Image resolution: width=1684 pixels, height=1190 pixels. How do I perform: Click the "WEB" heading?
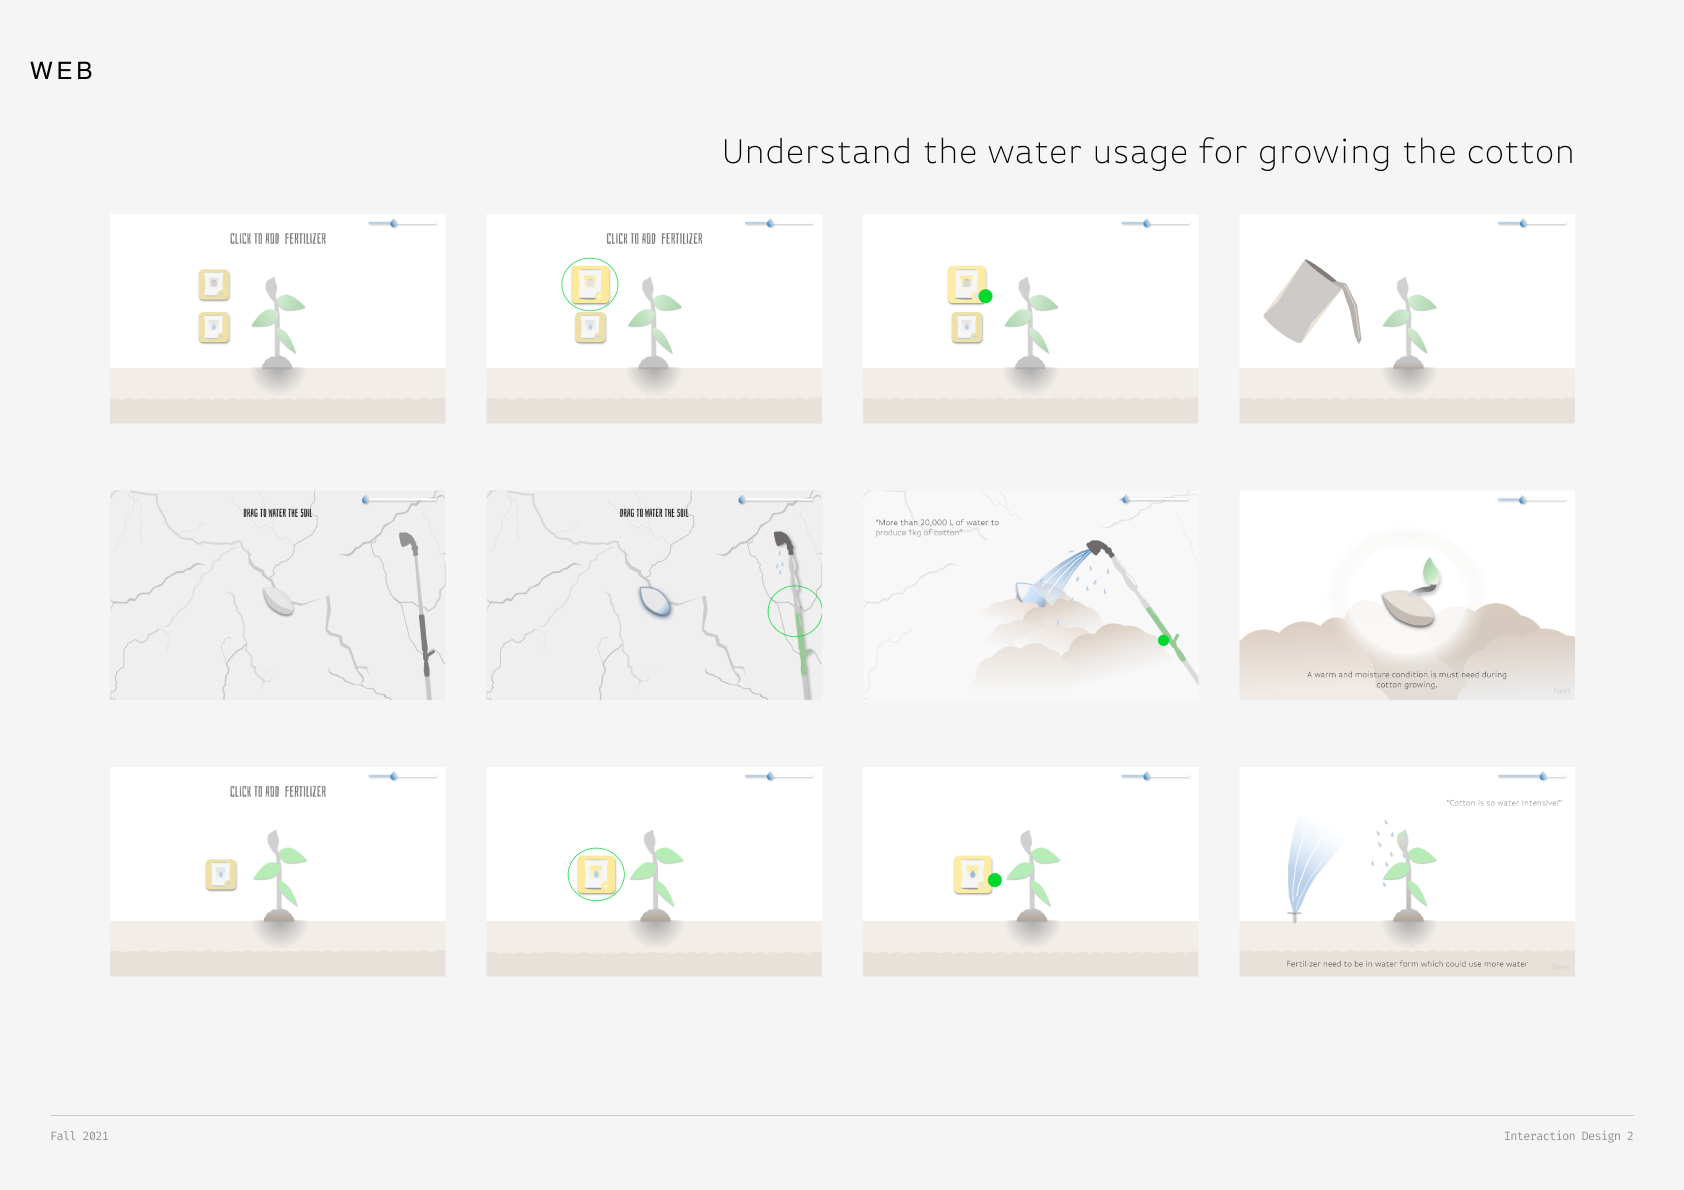pyautogui.click(x=62, y=71)
